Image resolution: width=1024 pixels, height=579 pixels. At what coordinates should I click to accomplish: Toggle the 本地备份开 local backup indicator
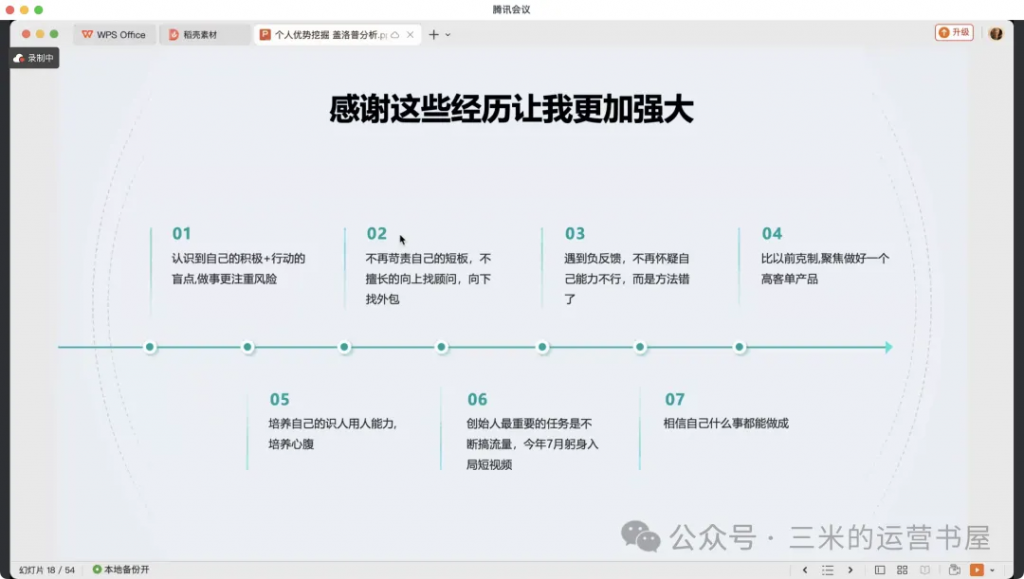pyautogui.click(x=120, y=570)
